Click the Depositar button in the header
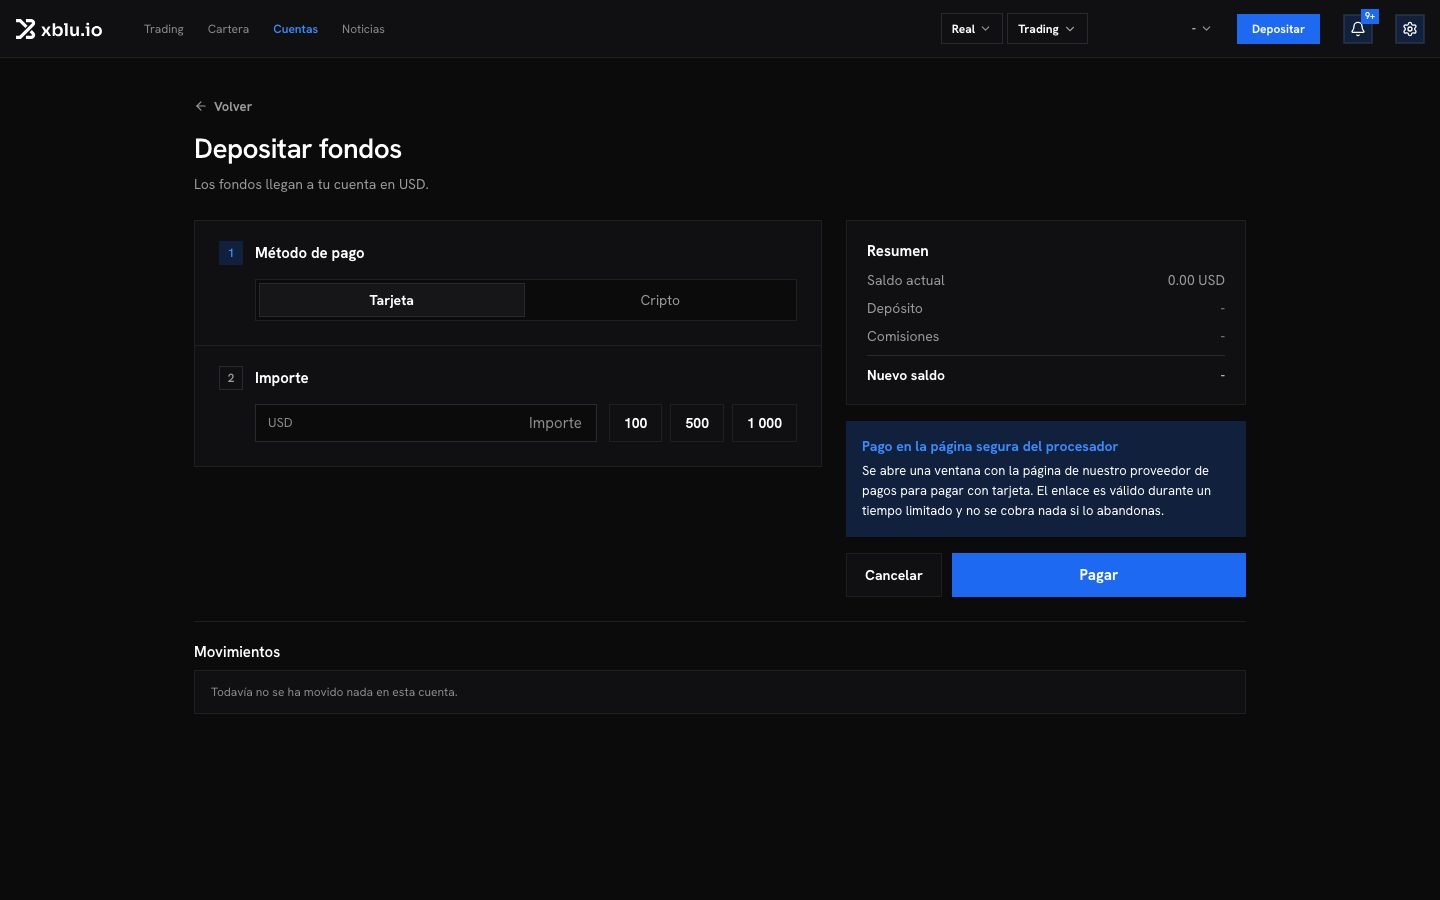The image size is (1440, 900). tap(1278, 29)
